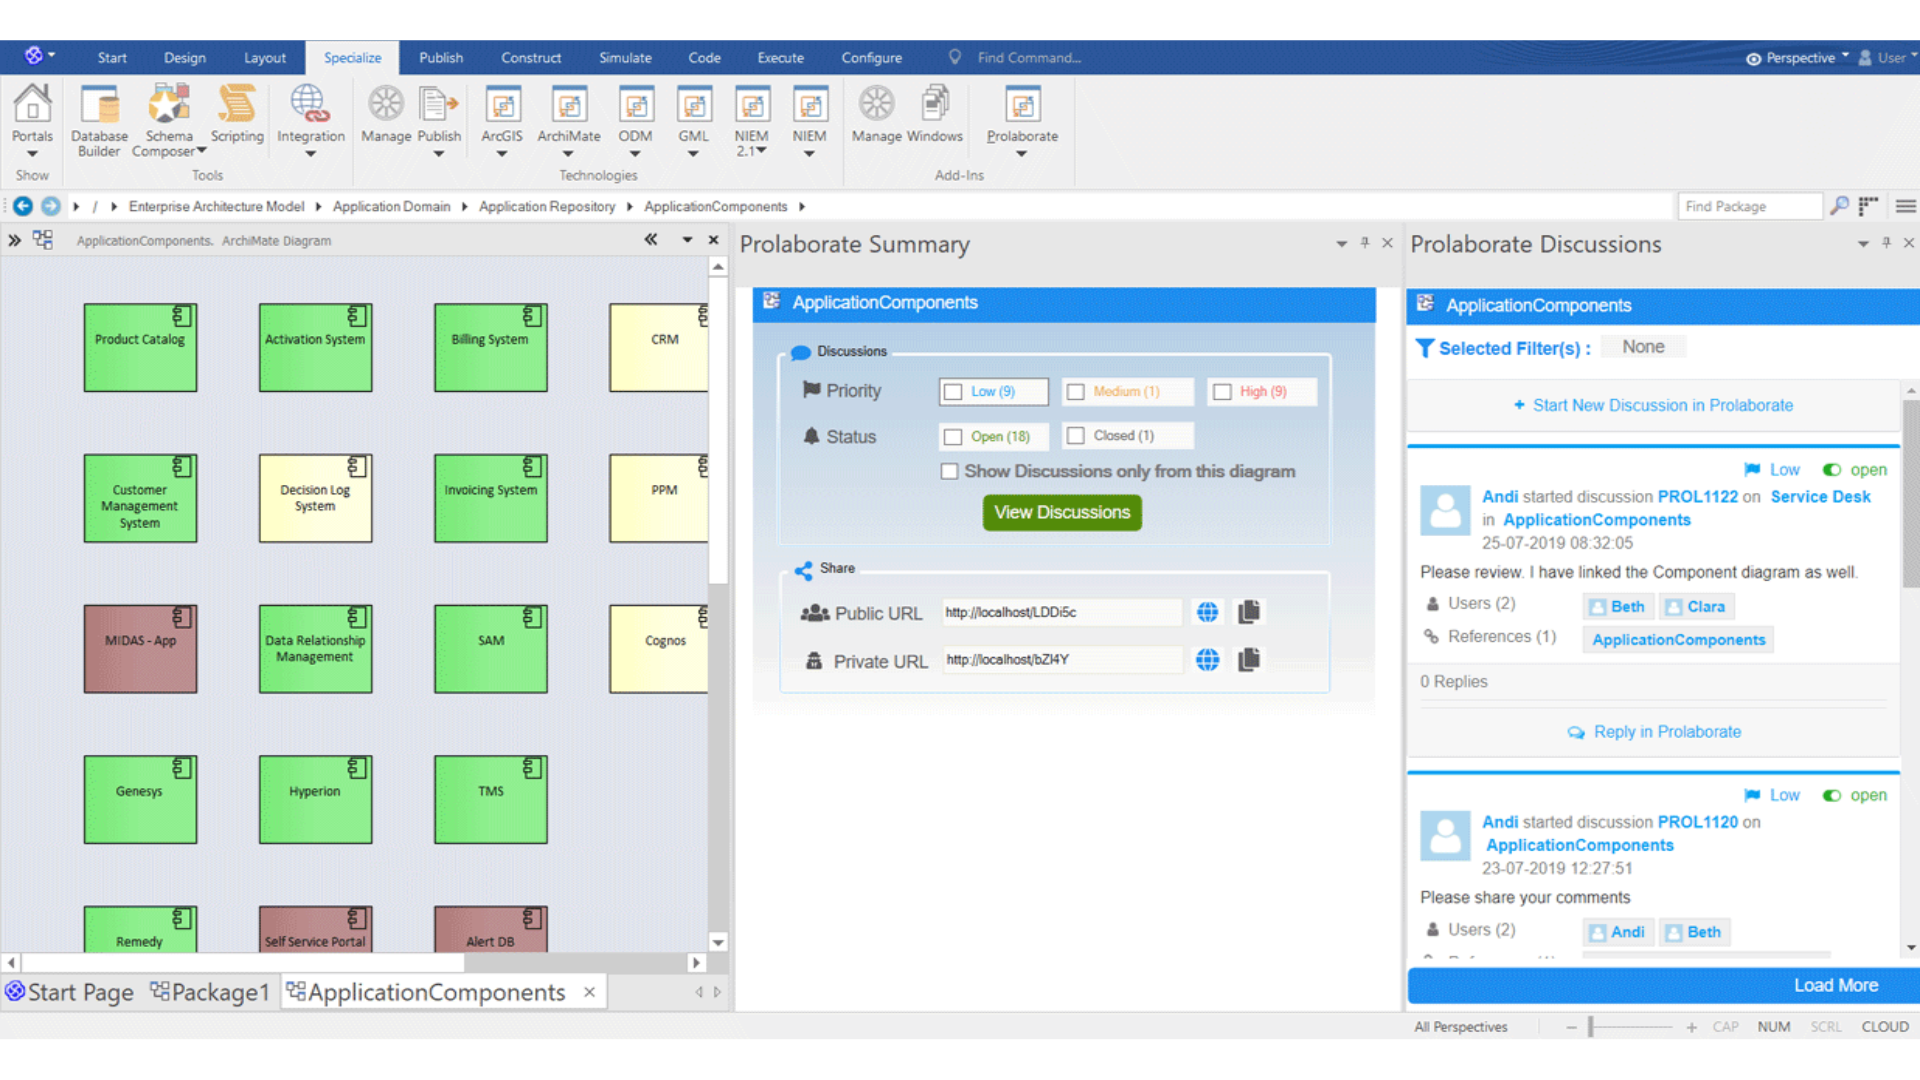
Task: Launch the Schema Composer
Action: coord(168,115)
